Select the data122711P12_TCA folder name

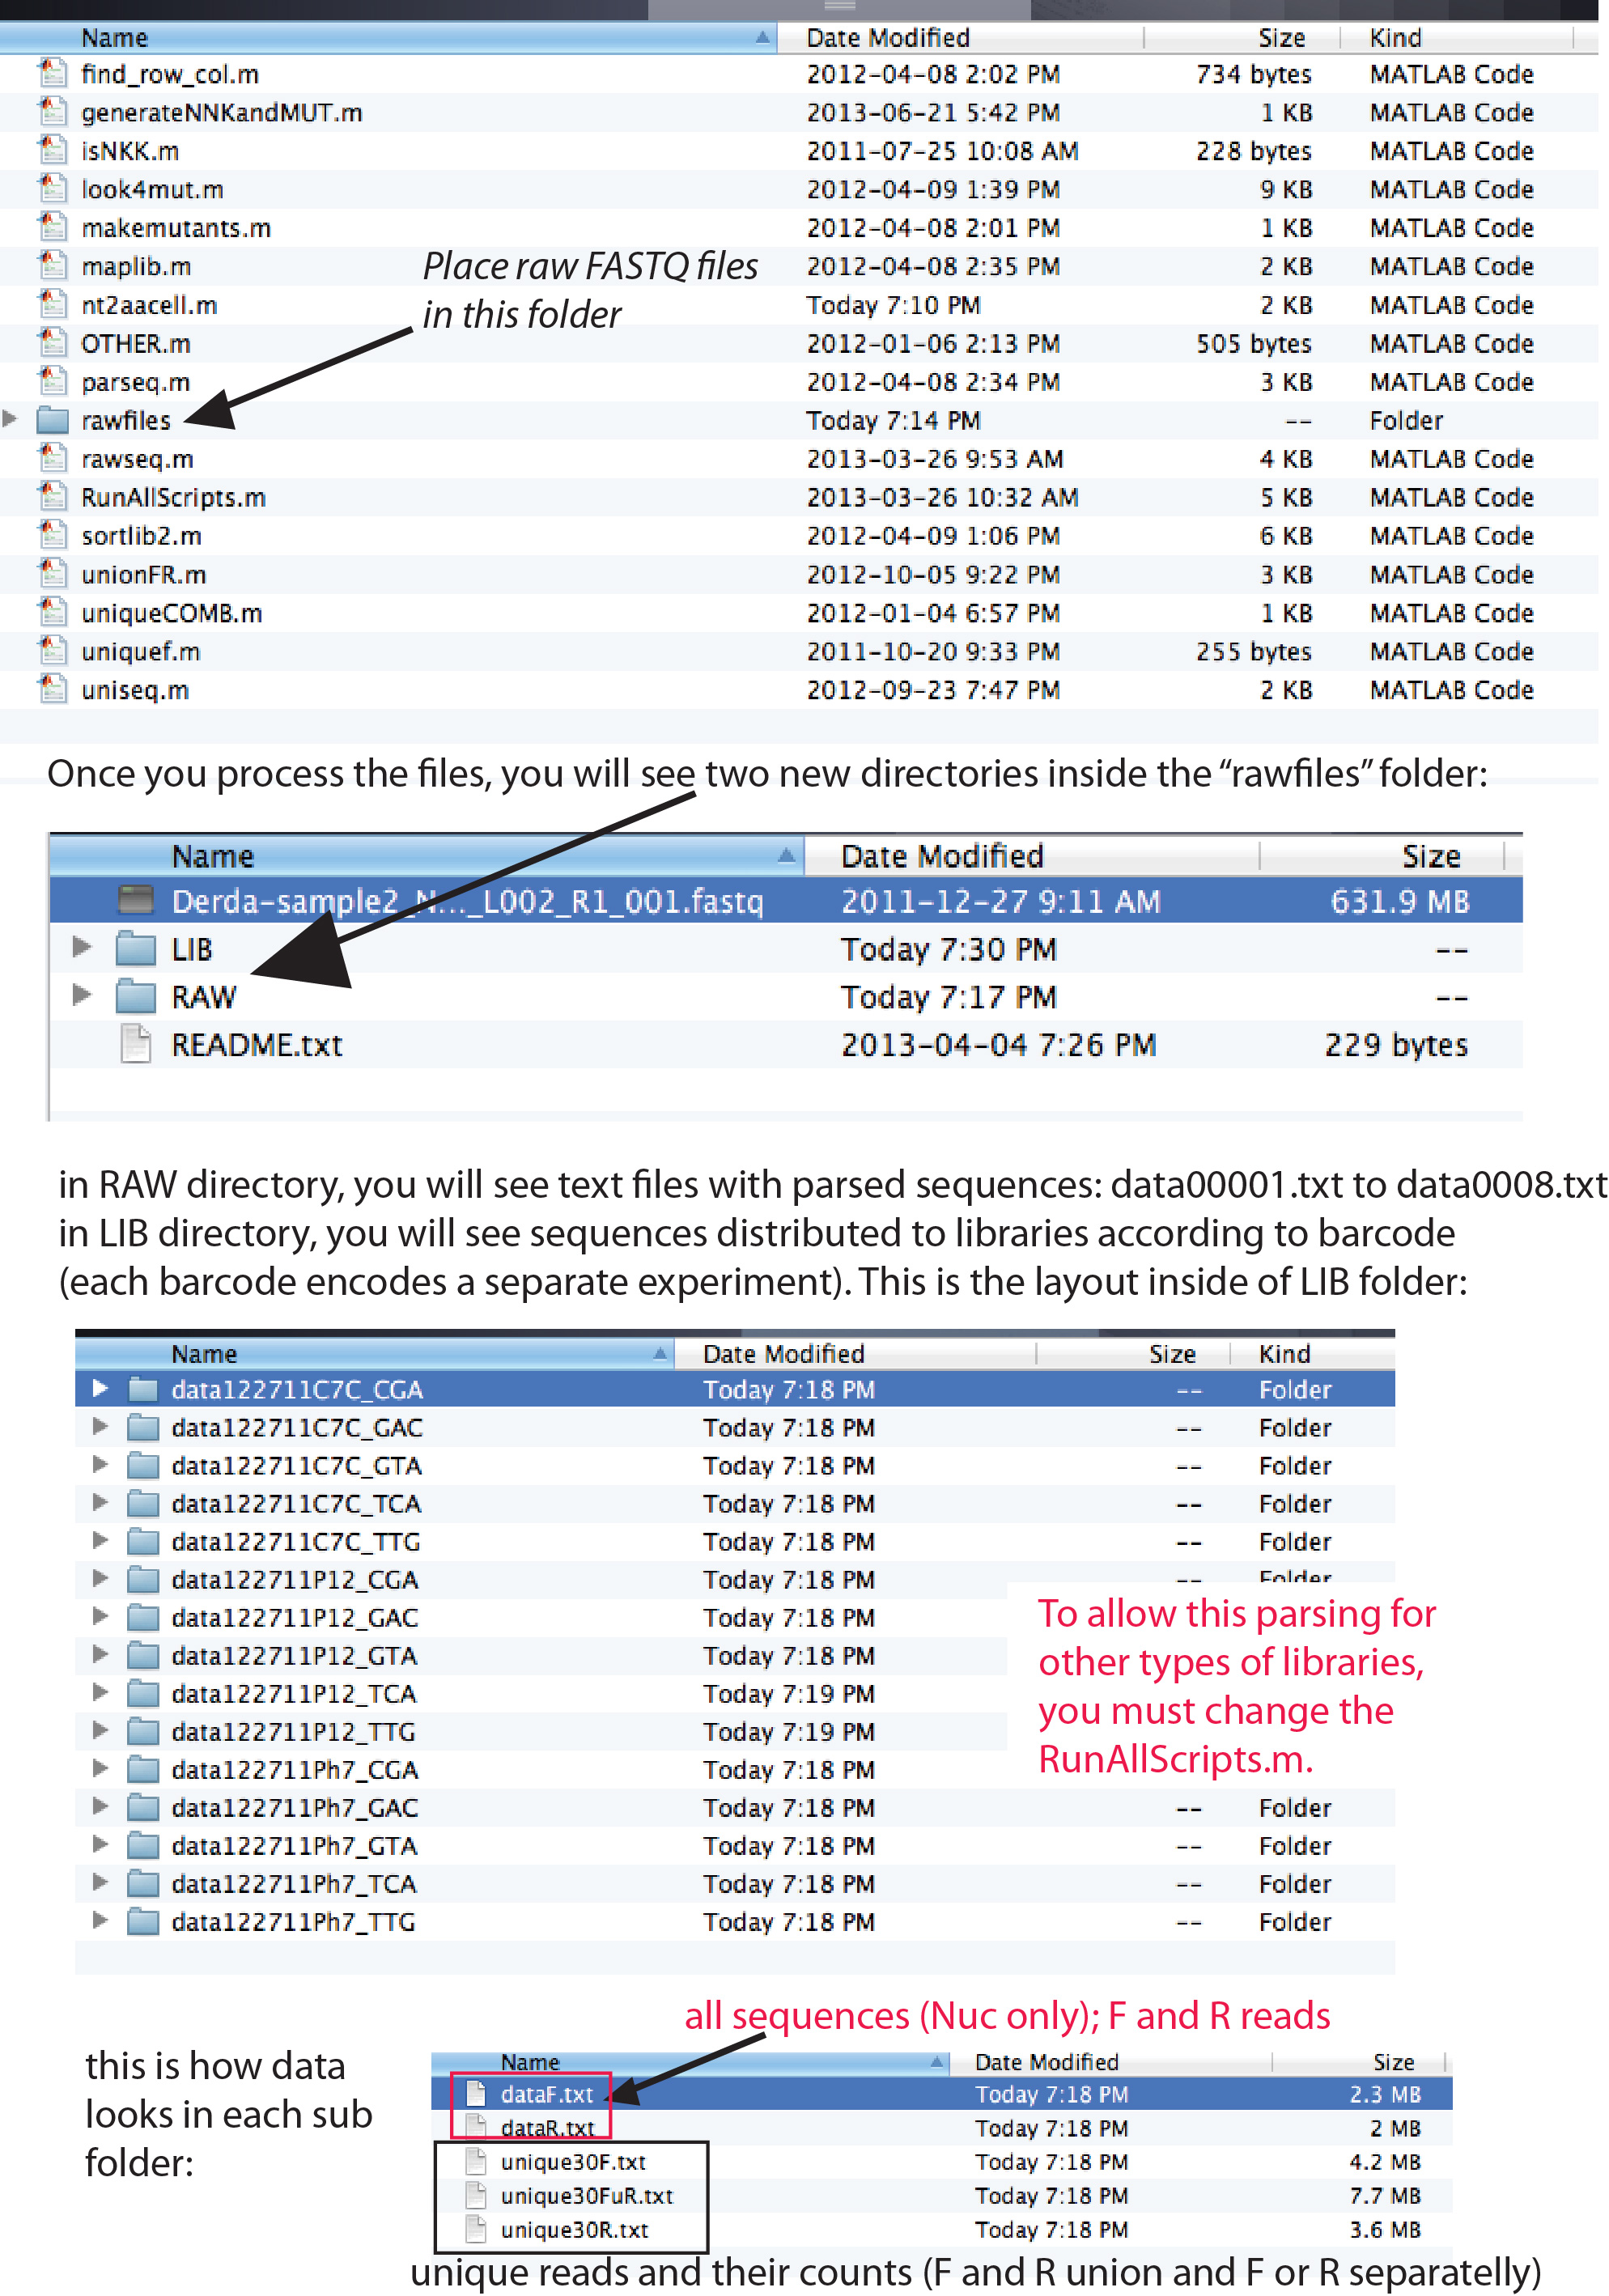coord(294,1693)
